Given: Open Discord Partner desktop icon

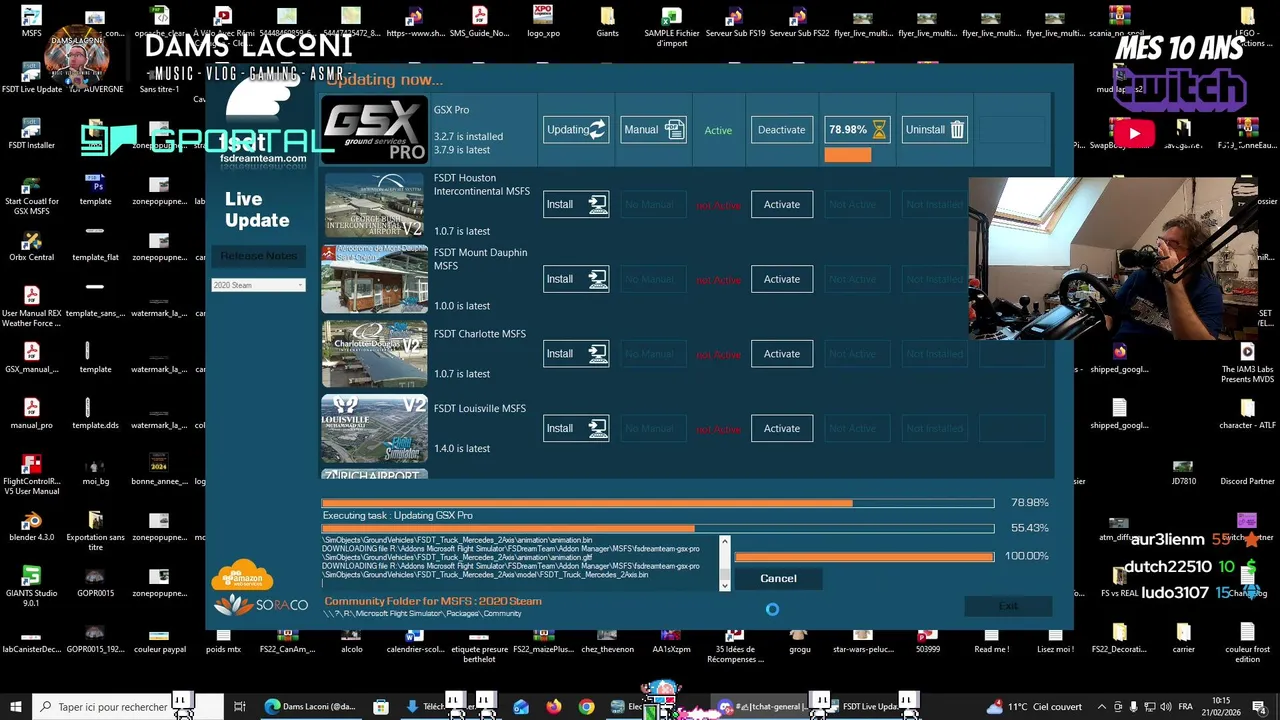Looking at the screenshot, I should tap(1247, 470).
